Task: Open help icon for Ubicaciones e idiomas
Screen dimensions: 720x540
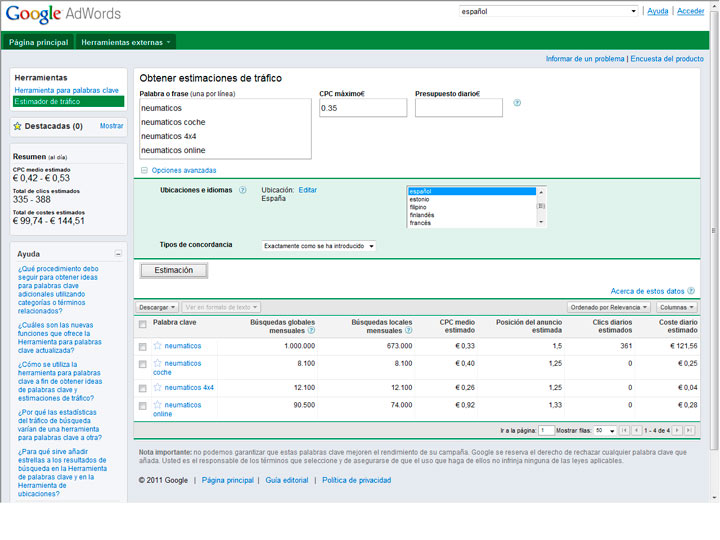Action: 242,190
